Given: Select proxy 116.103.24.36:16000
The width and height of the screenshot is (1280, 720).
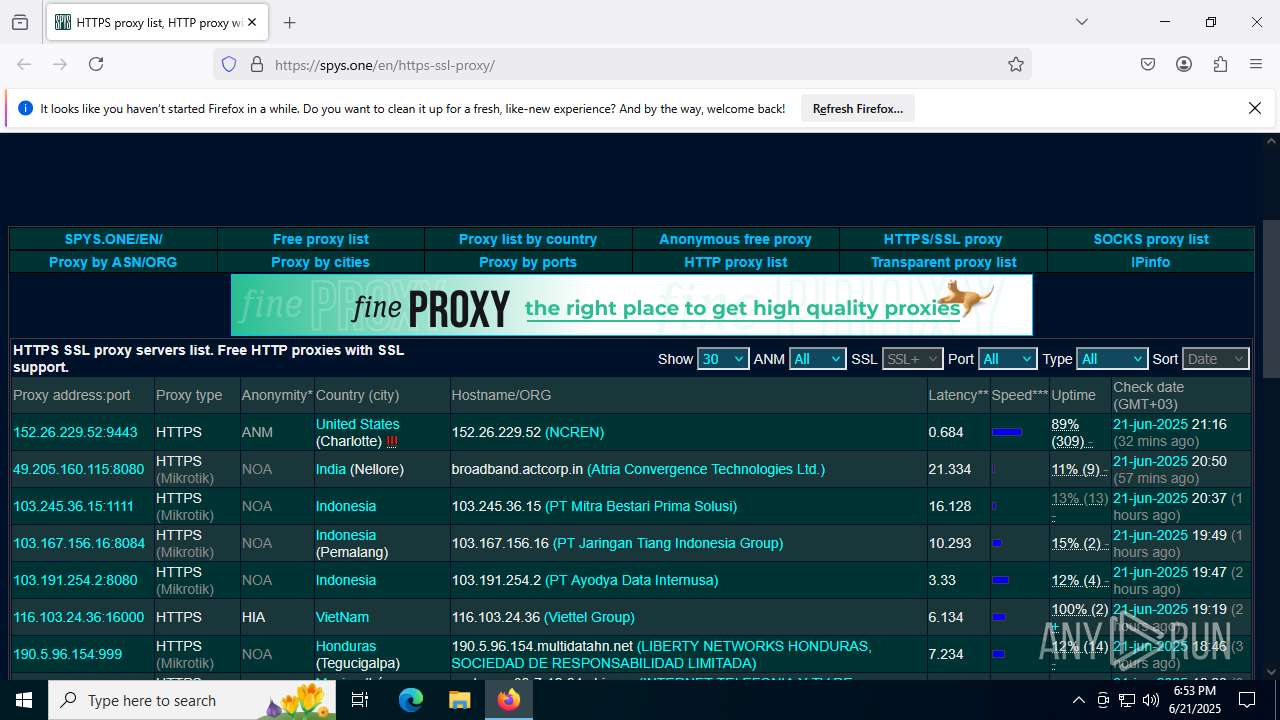Looking at the screenshot, I should point(78,617).
